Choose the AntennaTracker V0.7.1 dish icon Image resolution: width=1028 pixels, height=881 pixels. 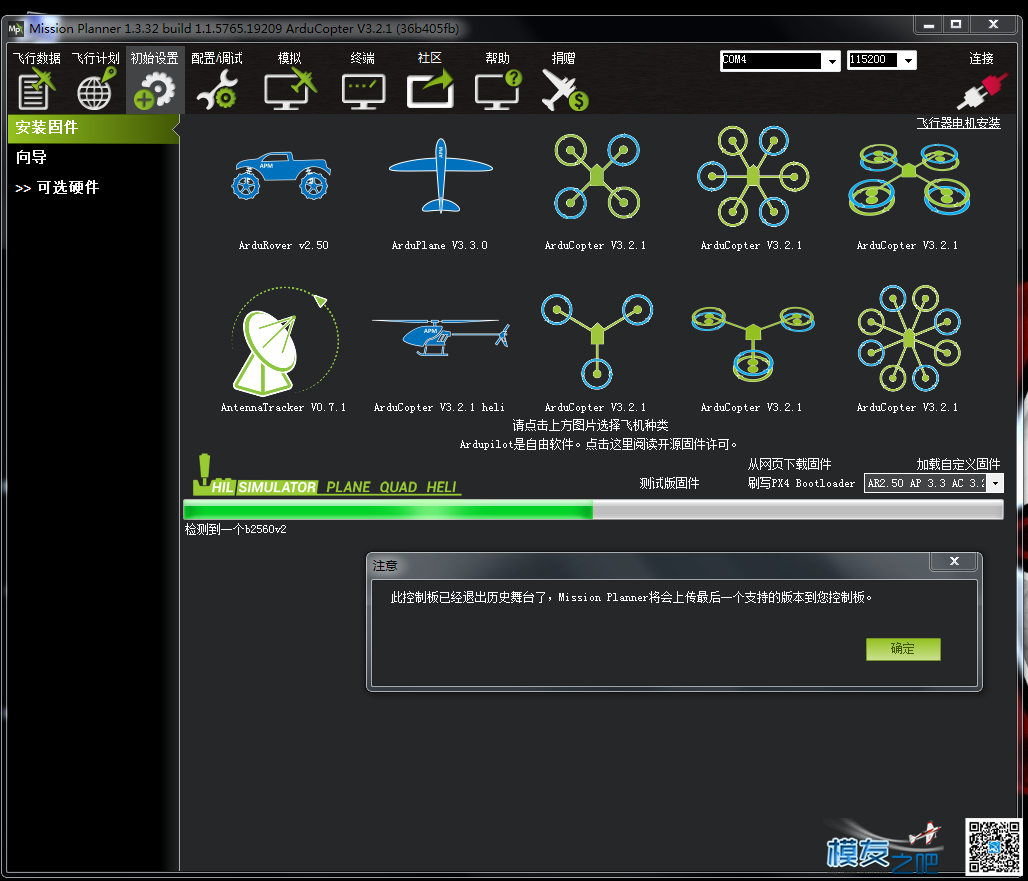[x=285, y=341]
